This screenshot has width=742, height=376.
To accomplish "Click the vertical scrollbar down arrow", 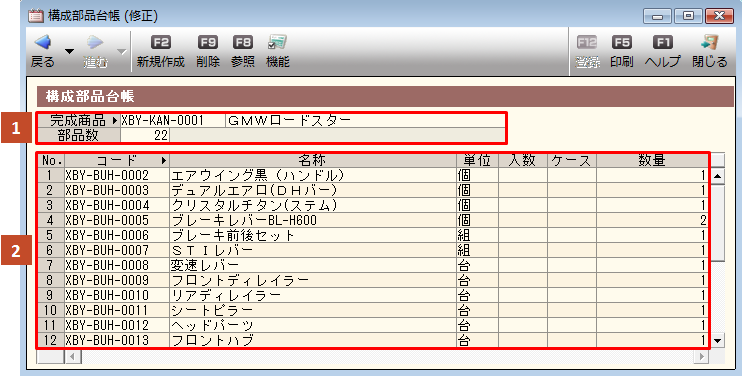I will 717,341.
